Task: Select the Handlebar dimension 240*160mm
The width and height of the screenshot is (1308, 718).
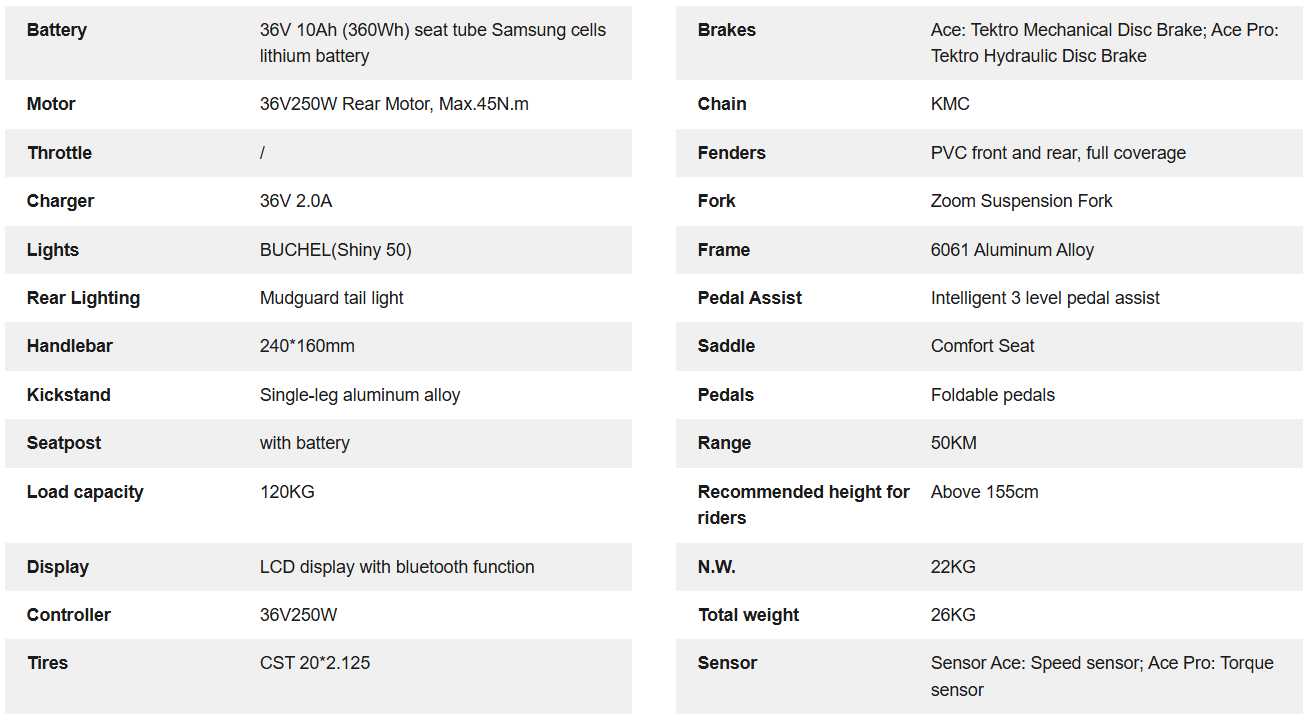Action: coord(307,346)
